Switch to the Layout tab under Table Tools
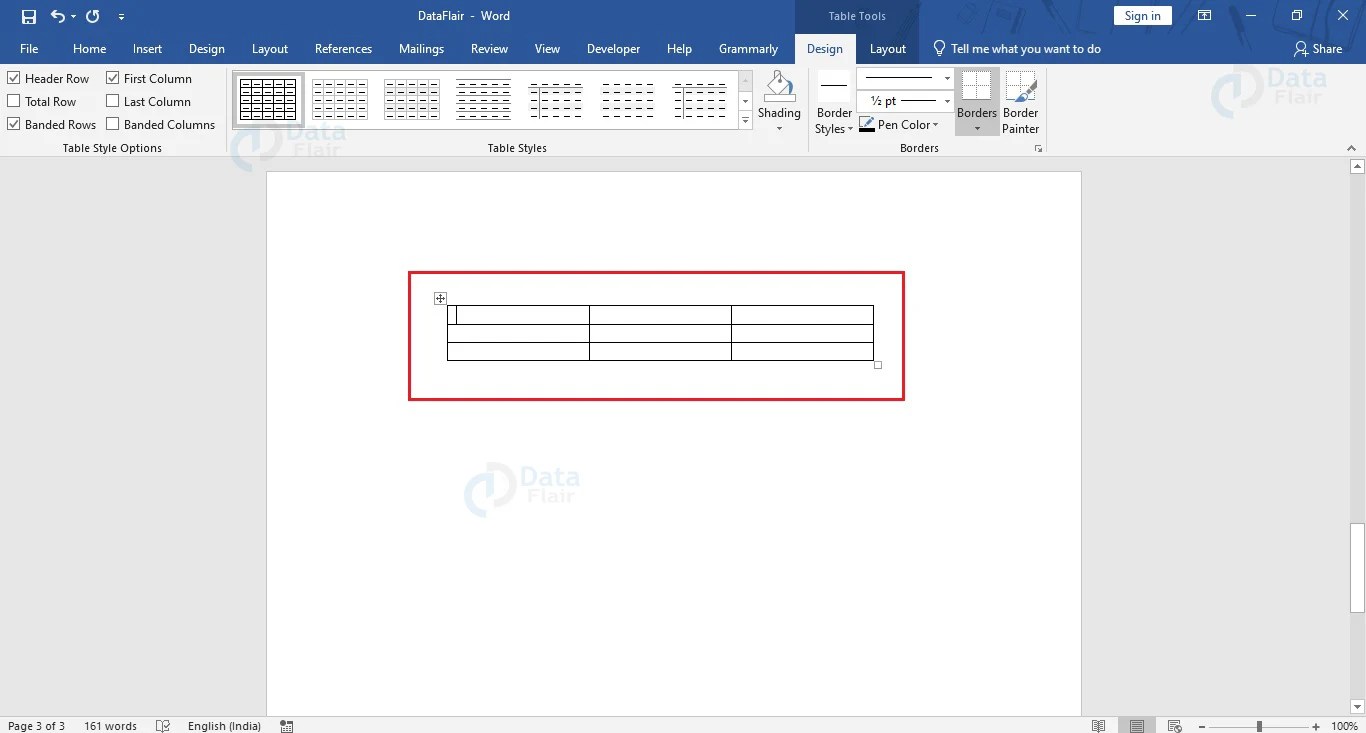Viewport: 1366px width, 733px height. point(887,48)
